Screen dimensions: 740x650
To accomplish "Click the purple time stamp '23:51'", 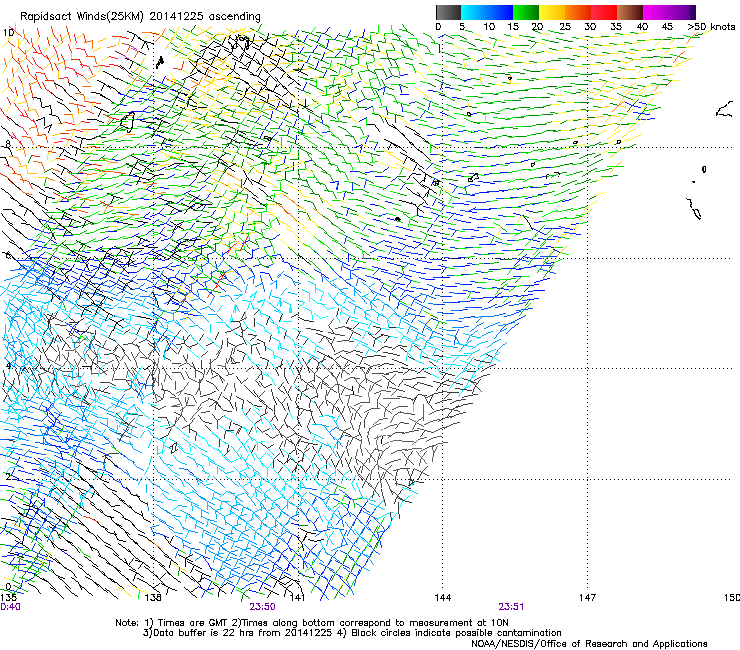I will 511,607.
